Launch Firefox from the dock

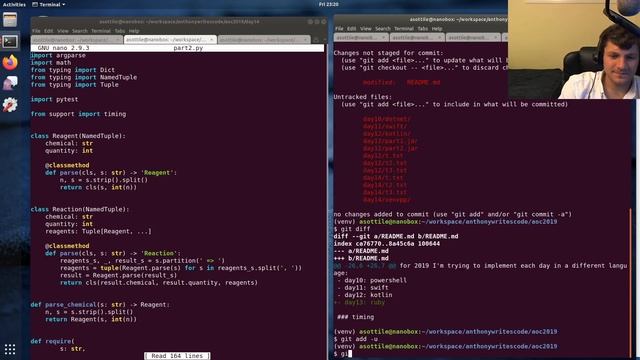pos(10,62)
